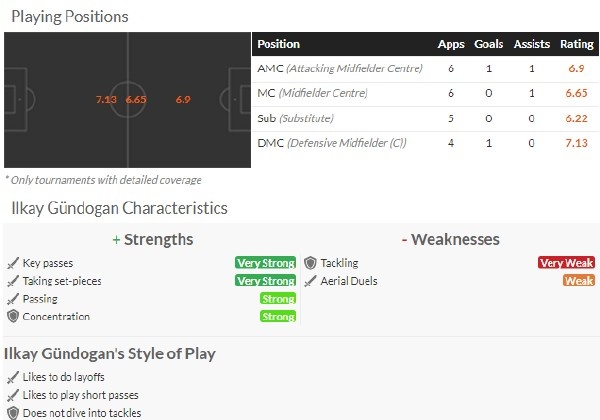Click the 7.13 rating on the pitch map

[107, 100]
